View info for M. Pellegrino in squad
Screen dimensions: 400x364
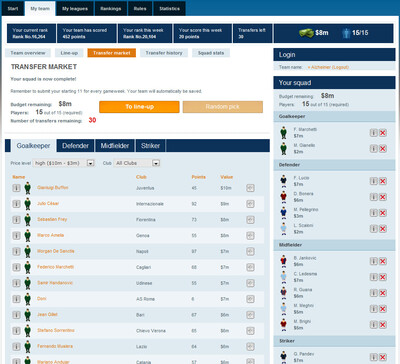(374, 213)
